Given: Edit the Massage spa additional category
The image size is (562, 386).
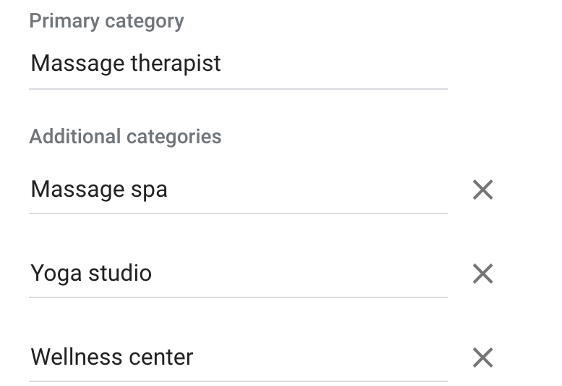Looking at the screenshot, I should point(238,190).
